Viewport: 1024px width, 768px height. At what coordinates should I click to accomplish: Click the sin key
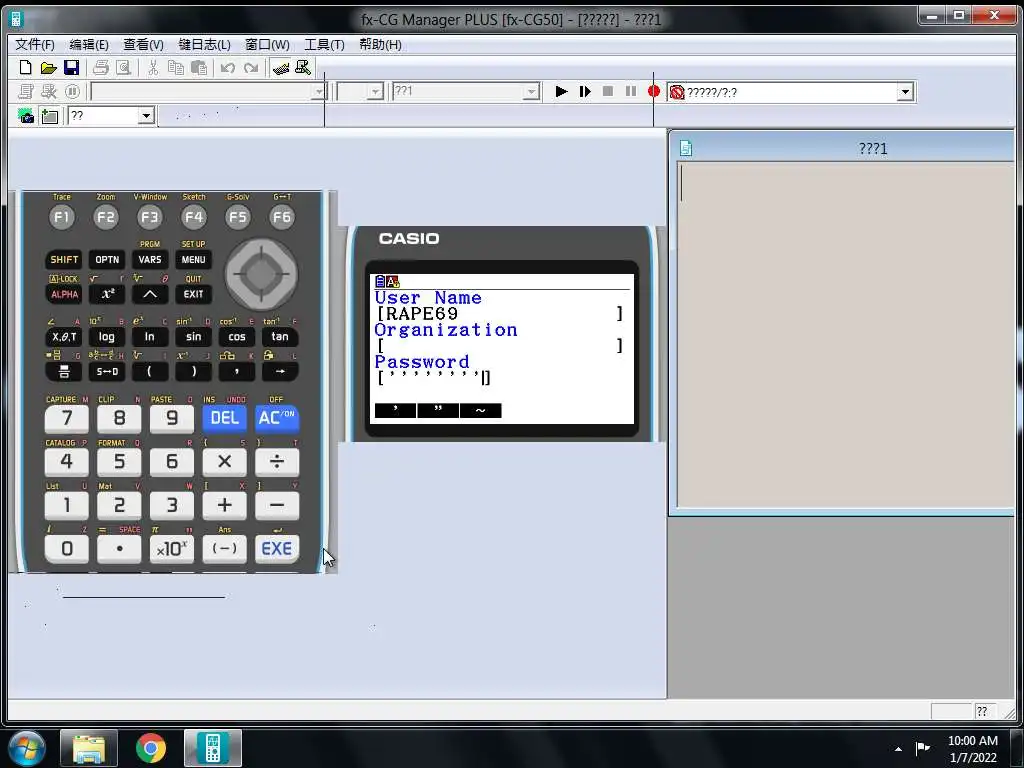click(x=193, y=336)
